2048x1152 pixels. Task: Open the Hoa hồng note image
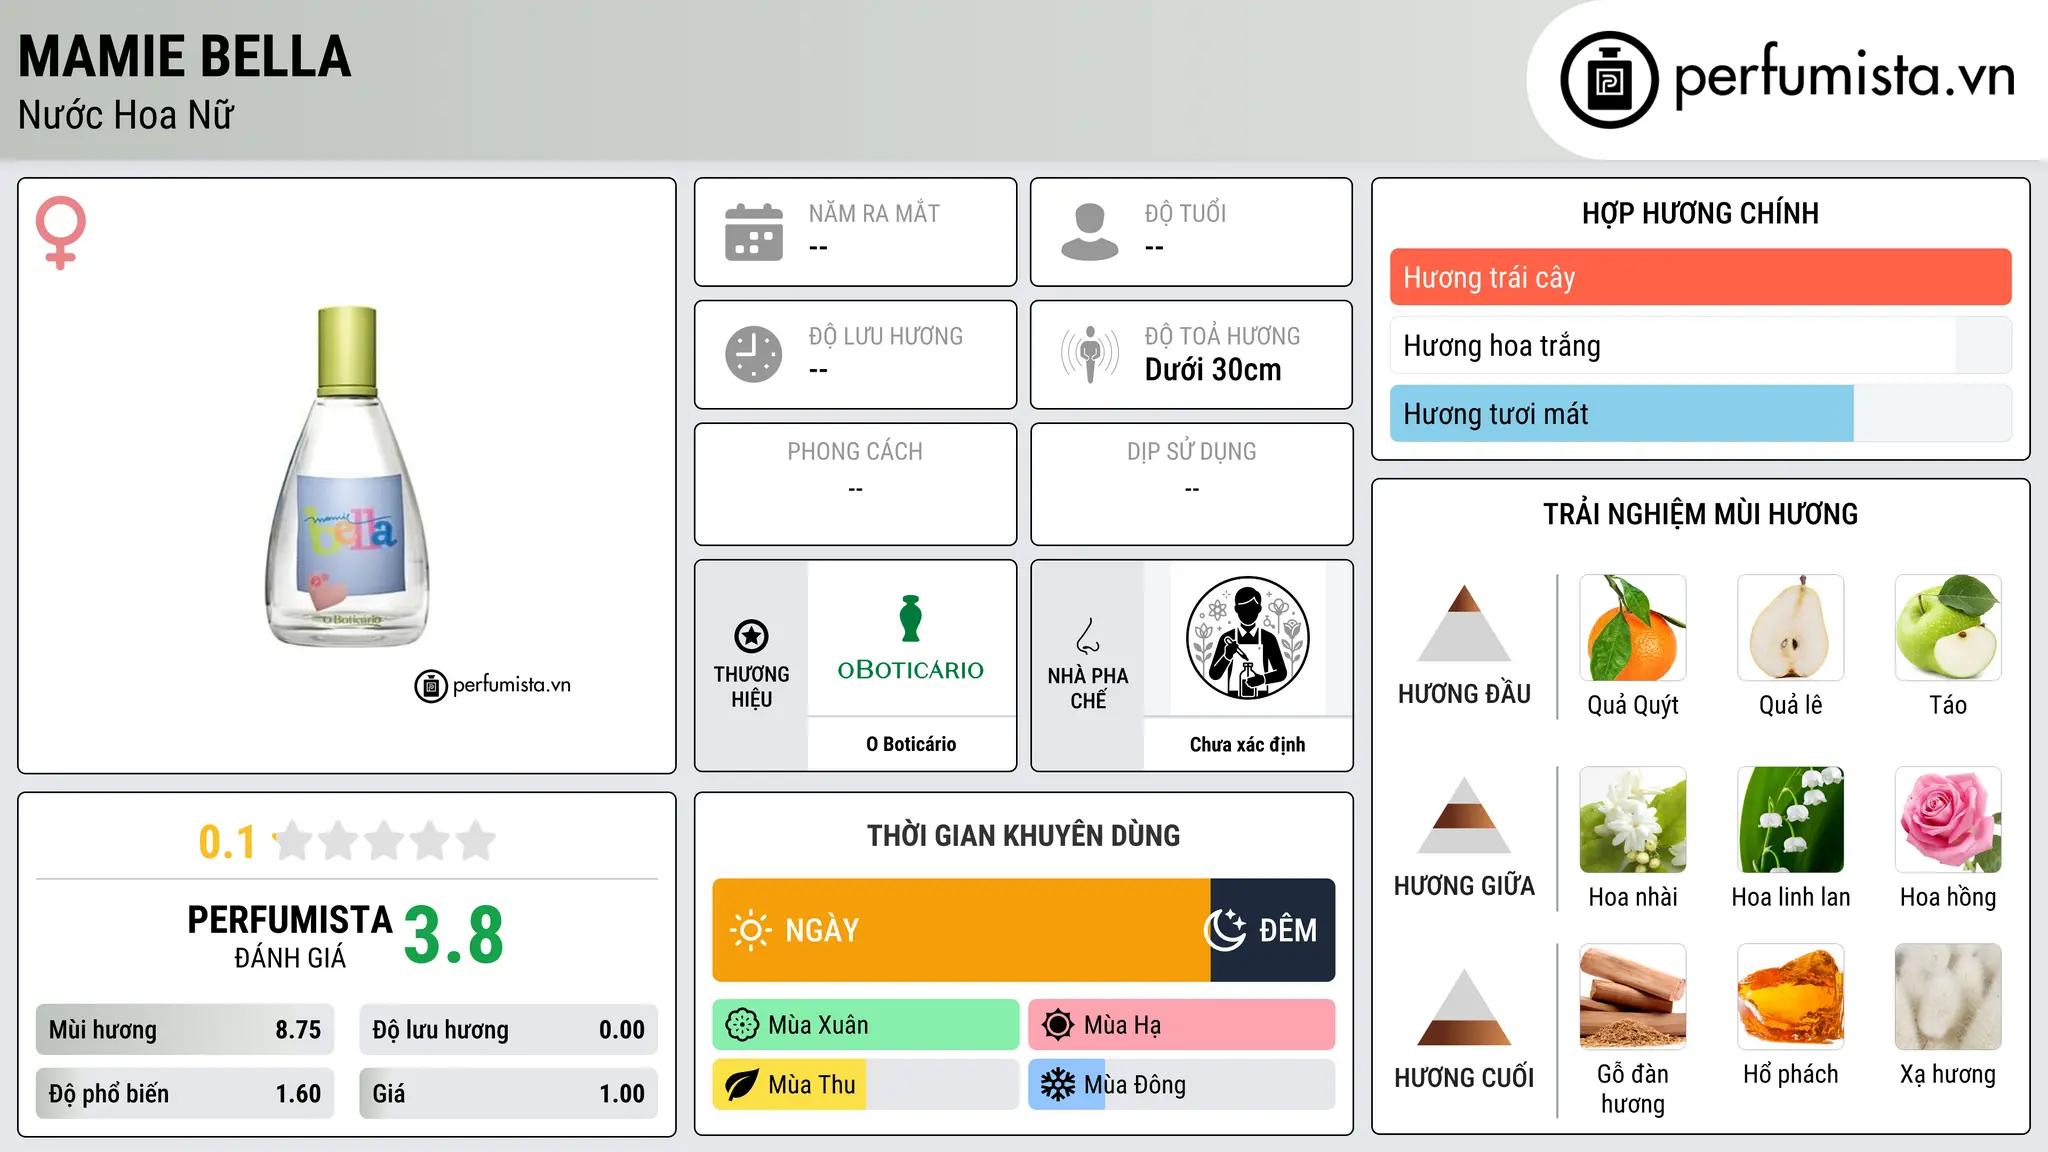[x=1948, y=820]
